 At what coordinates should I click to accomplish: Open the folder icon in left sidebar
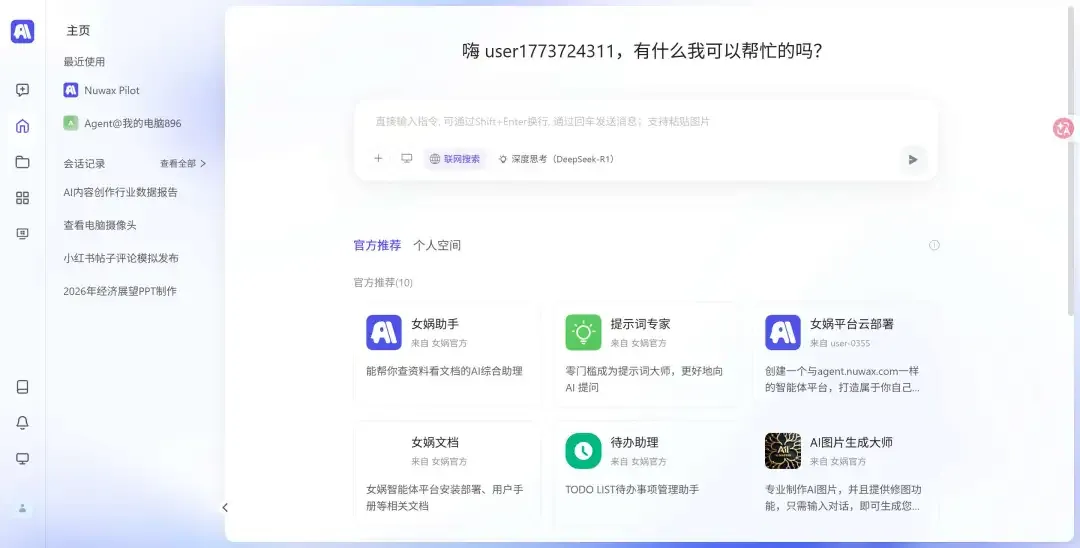coord(22,162)
